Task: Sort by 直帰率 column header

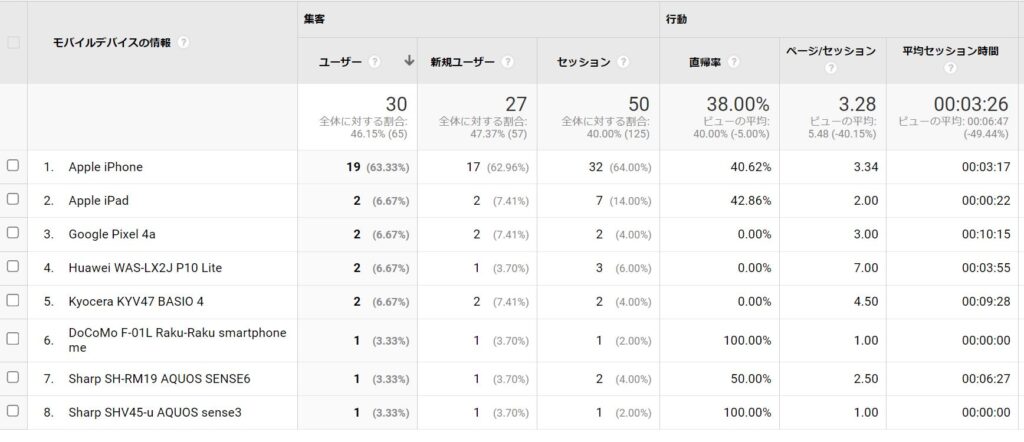Action: click(x=705, y=62)
